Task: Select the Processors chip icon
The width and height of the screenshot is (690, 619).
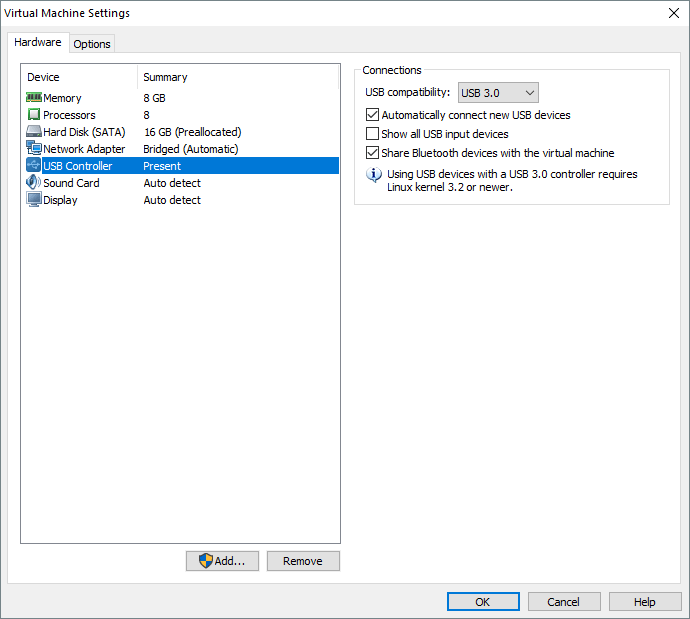Action: tap(34, 115)
